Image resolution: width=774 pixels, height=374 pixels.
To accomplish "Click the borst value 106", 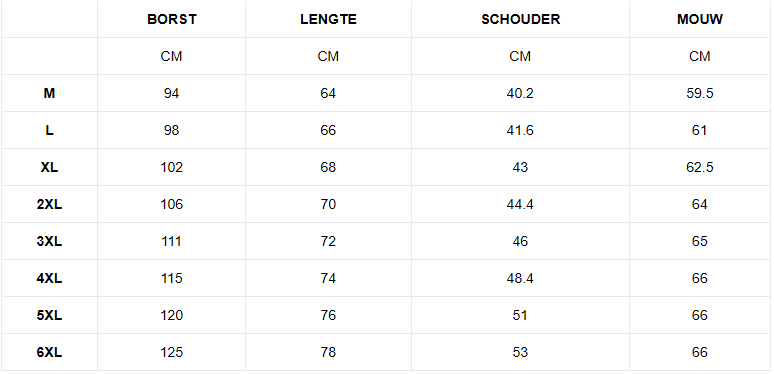I will 172,204.
